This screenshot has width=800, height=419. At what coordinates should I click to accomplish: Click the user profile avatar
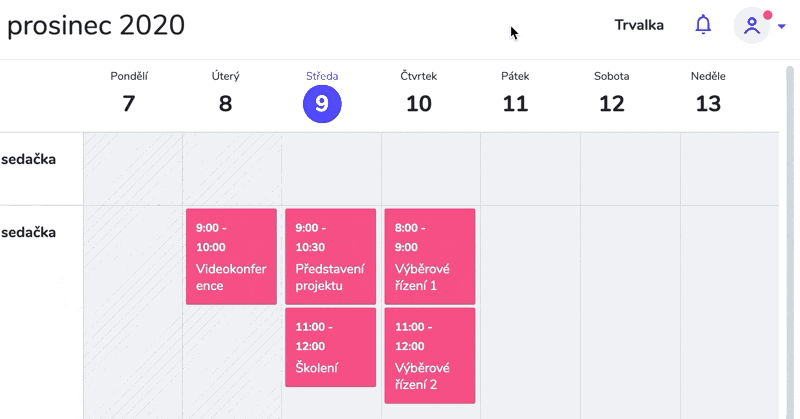point(752,25)
